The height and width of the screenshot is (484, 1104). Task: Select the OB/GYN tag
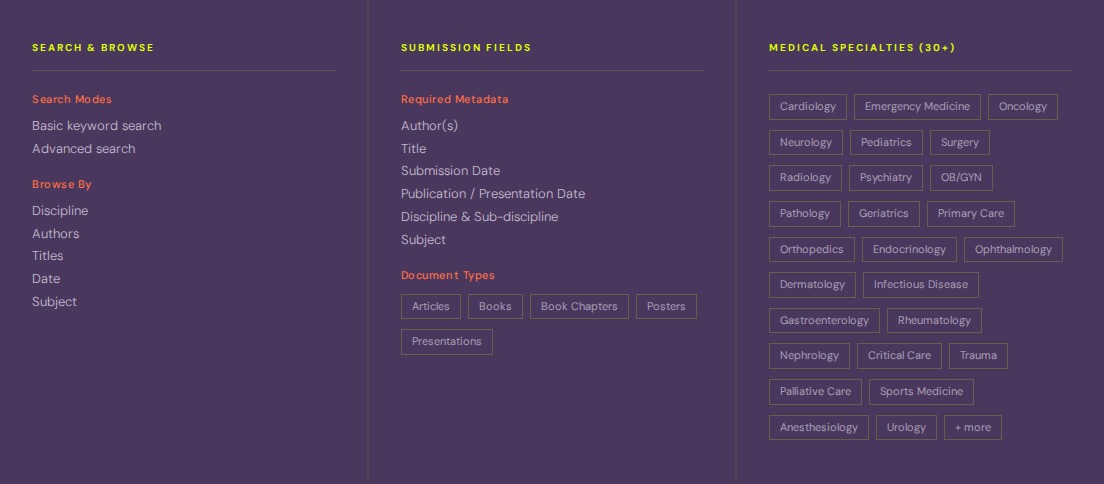pos(960,178)
